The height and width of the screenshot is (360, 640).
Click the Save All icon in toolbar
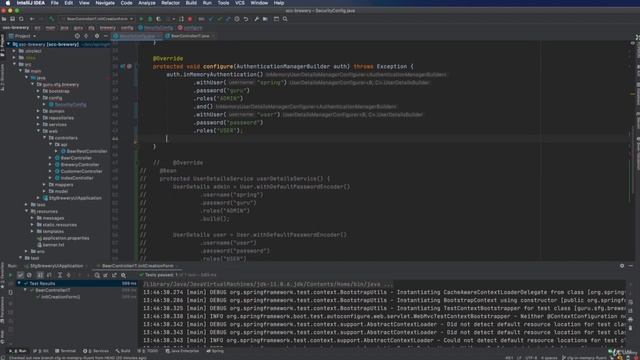[x=13, y=19]
